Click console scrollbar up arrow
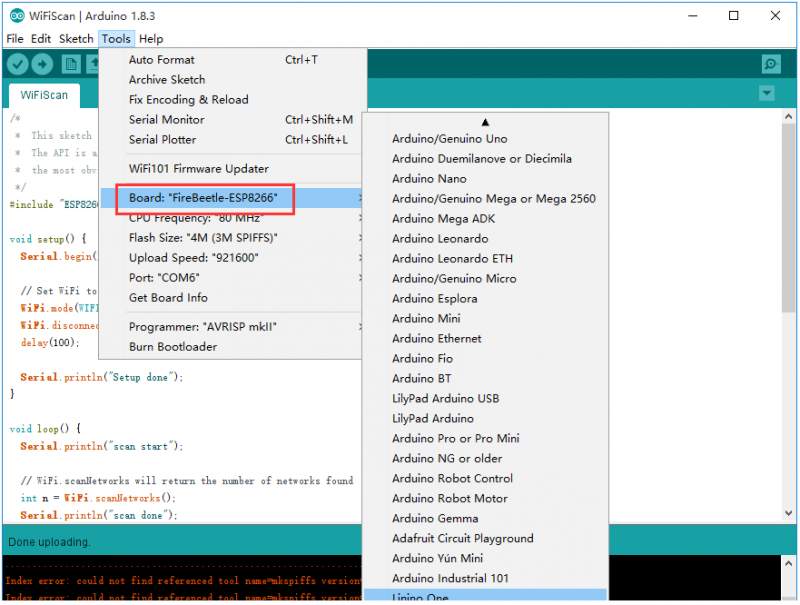Viewport: 800px width, 605px height. pyautogui.click(x=788, y=564)
